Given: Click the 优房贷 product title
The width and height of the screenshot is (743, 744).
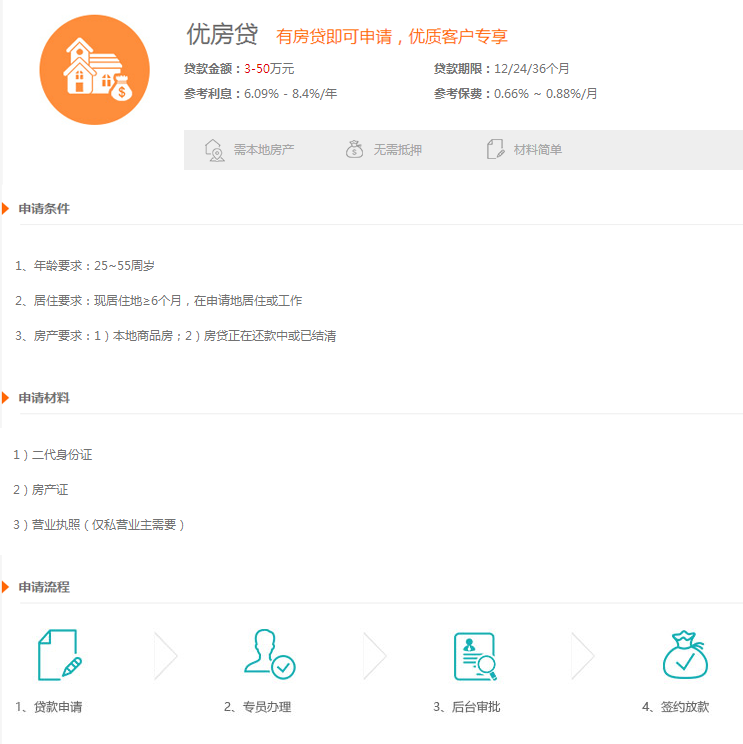Looking at the screenshot, I should coord(222,34).
